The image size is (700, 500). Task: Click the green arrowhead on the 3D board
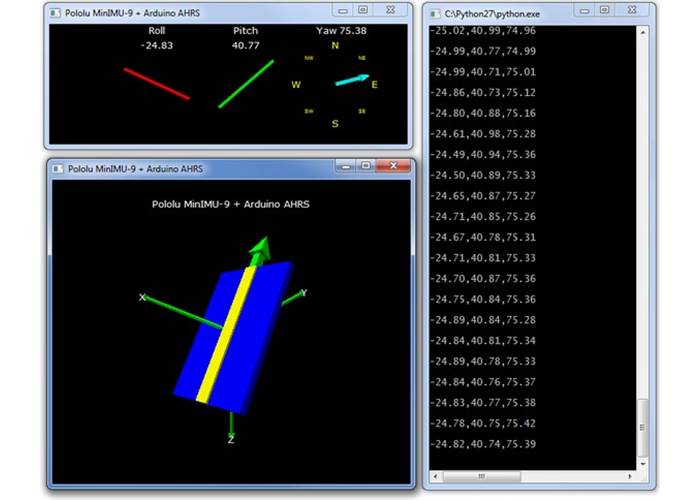pos(260,248)
